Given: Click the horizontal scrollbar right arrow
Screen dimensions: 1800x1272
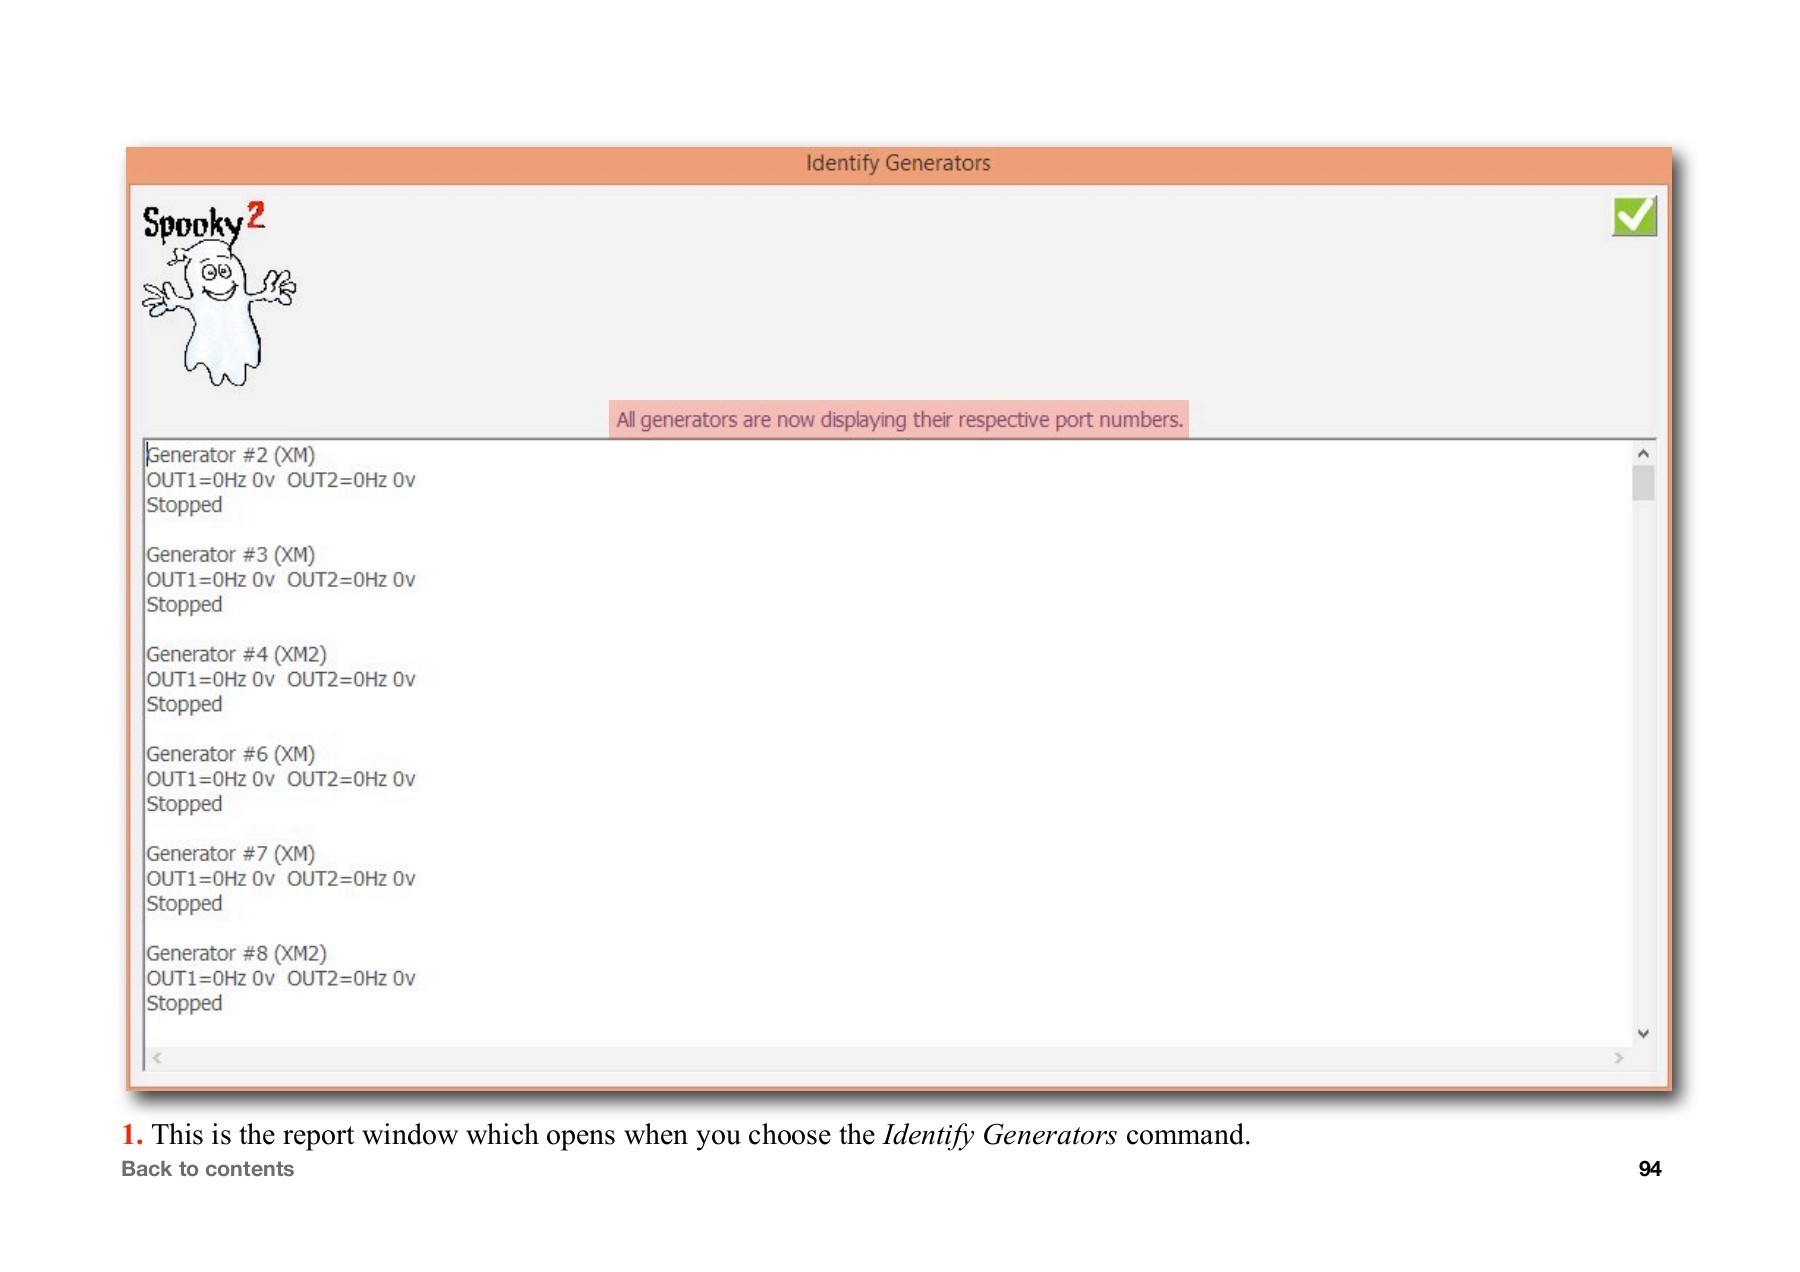Looking at the screenshot, I should [1618, 1057].
